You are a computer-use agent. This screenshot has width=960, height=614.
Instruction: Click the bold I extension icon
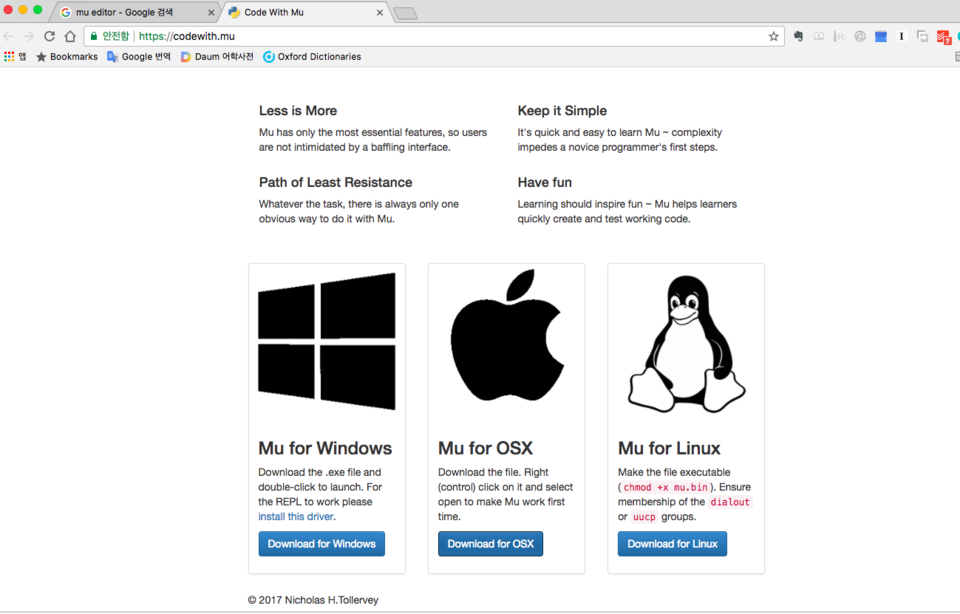[901, 36]
